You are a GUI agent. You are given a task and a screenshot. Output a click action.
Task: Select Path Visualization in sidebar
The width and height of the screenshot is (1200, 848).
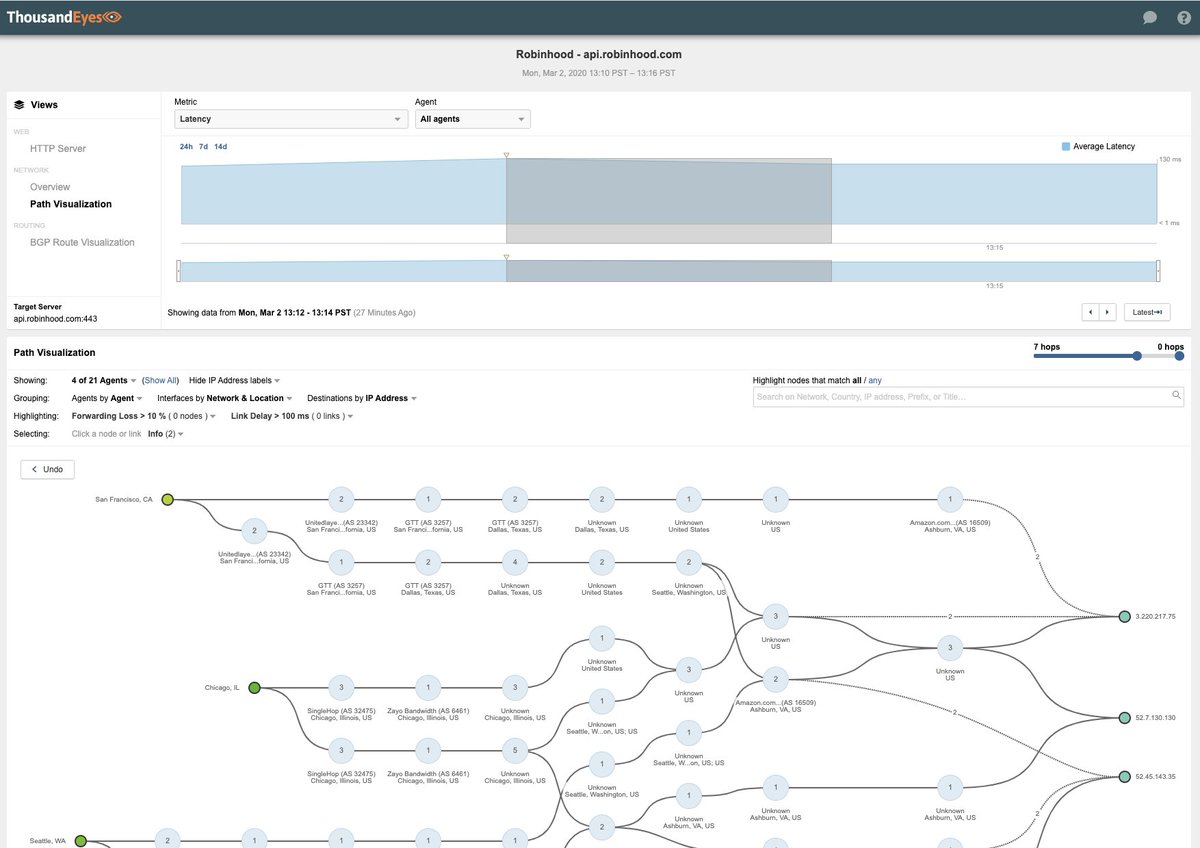71,204
